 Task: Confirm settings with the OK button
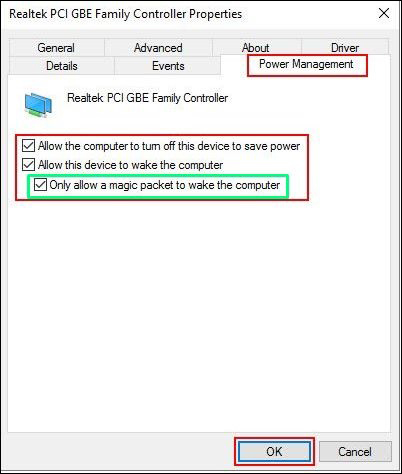(274, 452)
